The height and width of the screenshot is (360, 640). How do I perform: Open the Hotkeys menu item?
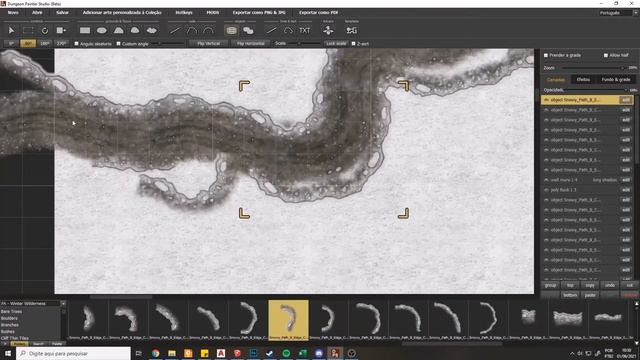(x=184, y=13)
